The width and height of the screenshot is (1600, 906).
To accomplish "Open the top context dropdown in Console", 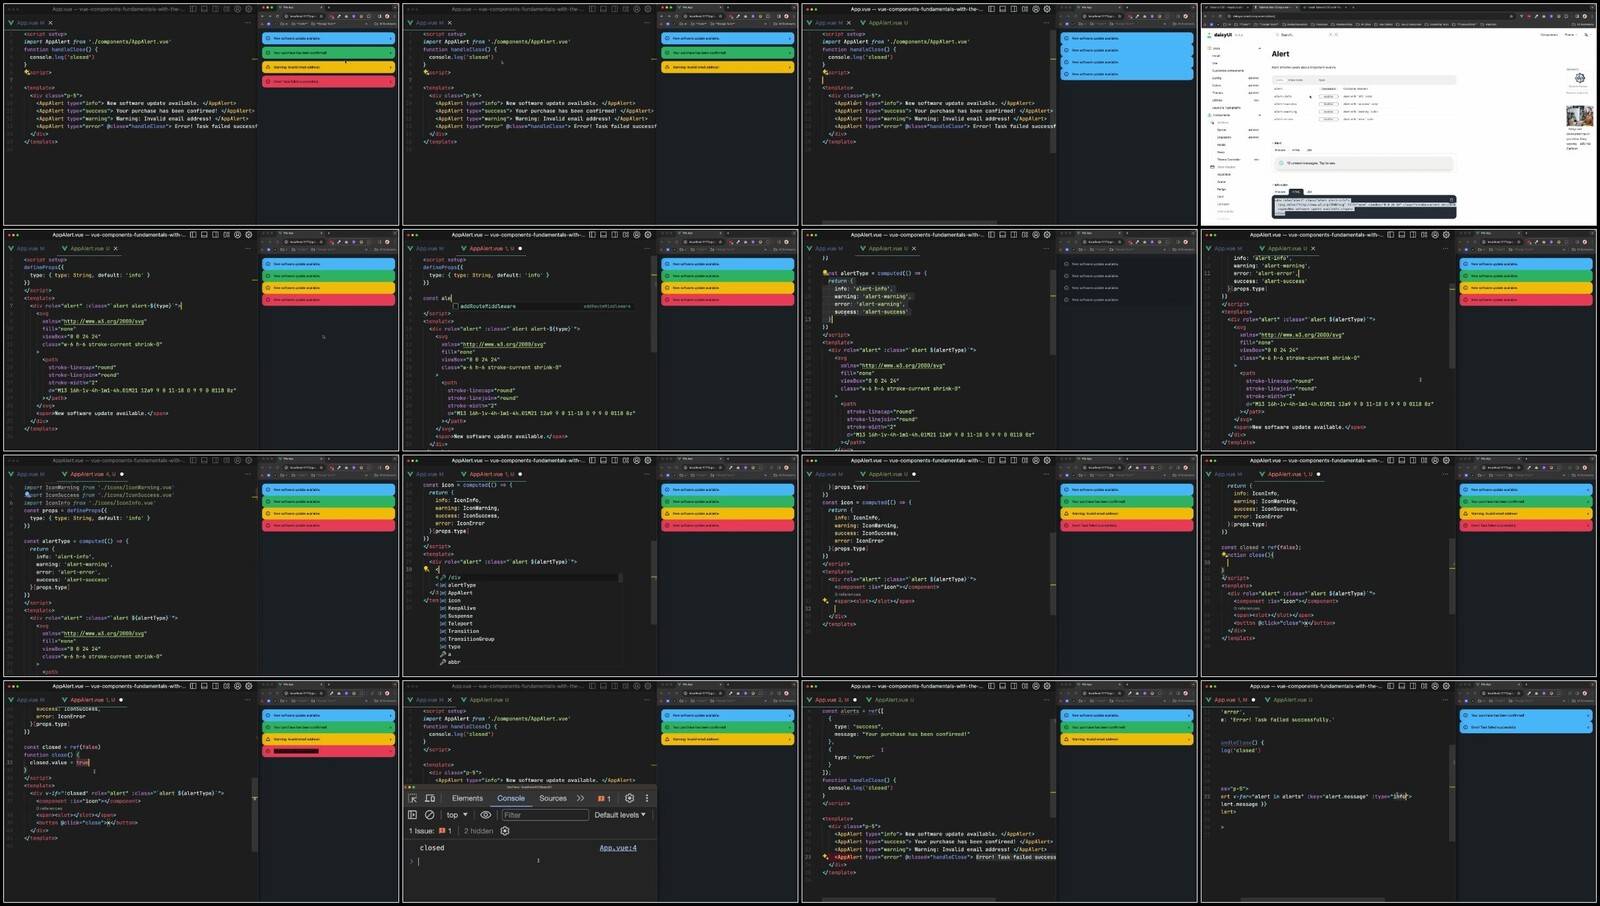I will (457, 815).
